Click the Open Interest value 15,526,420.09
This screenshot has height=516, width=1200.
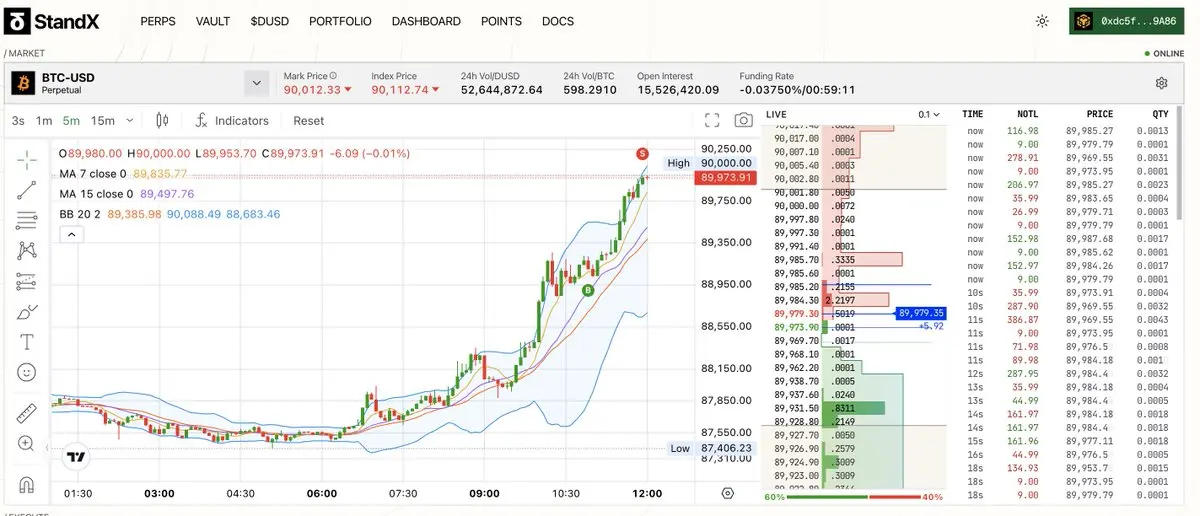[678, 90]
